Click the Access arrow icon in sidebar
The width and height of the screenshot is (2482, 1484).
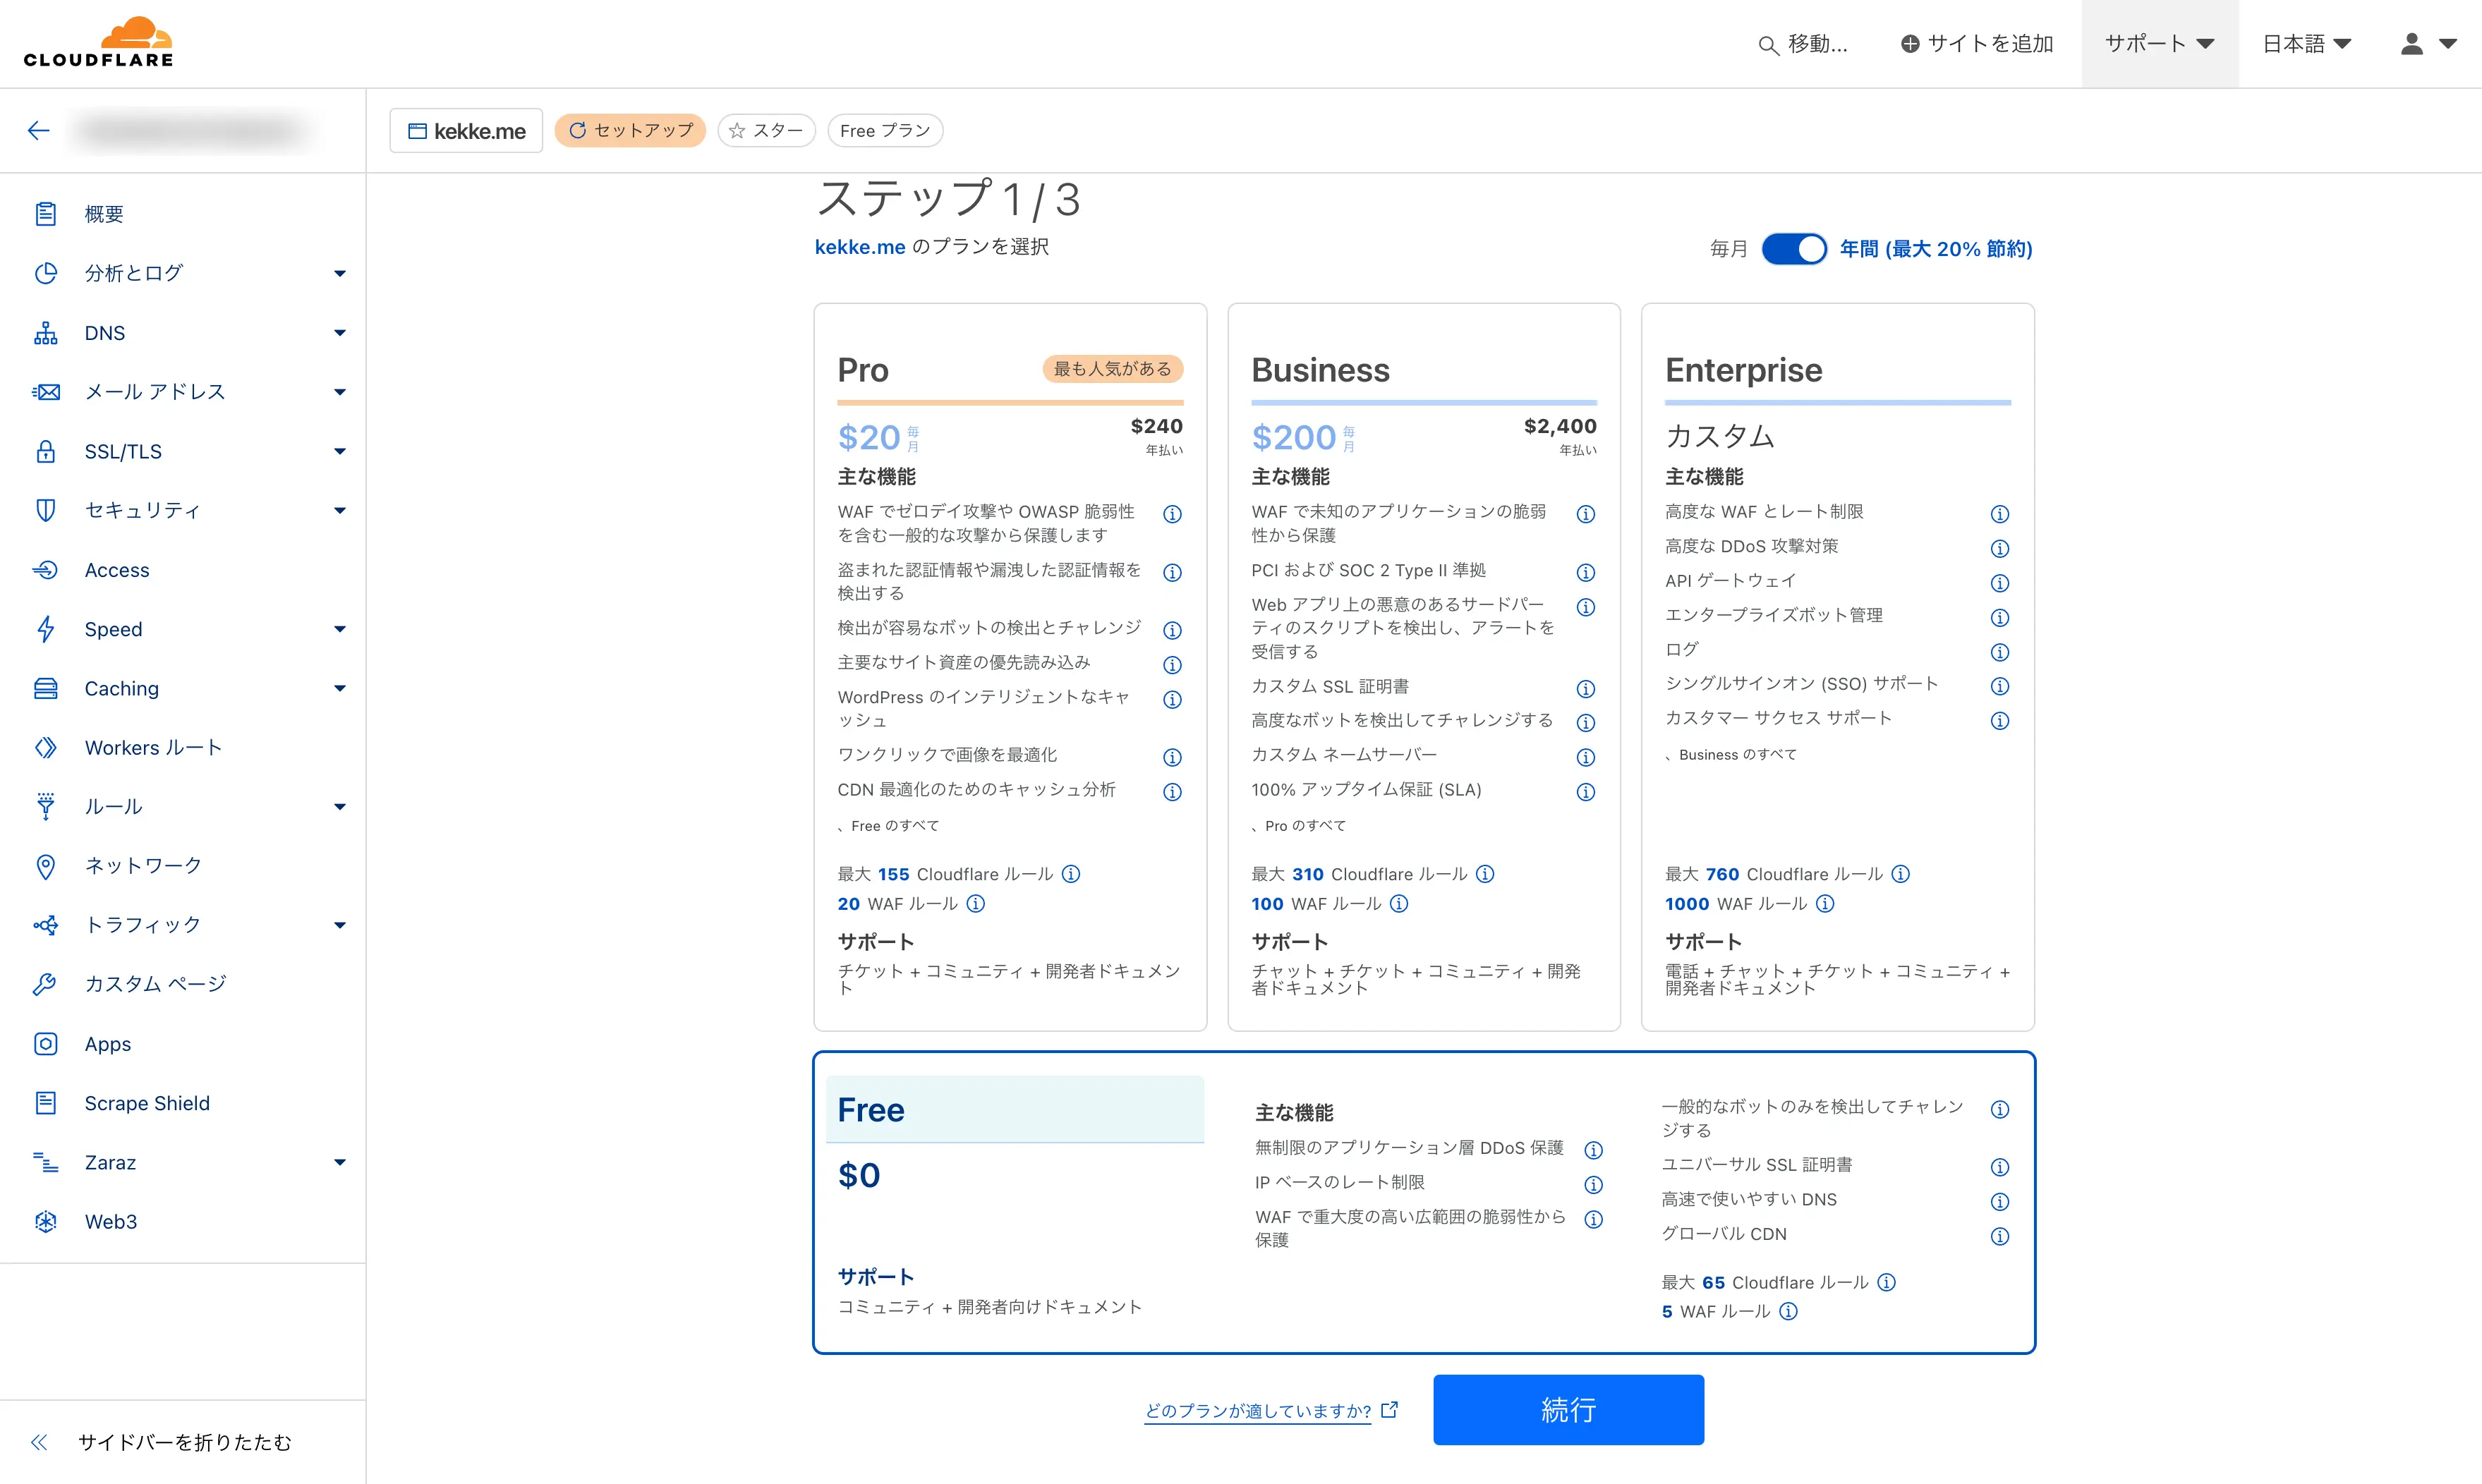pos(46,570)
